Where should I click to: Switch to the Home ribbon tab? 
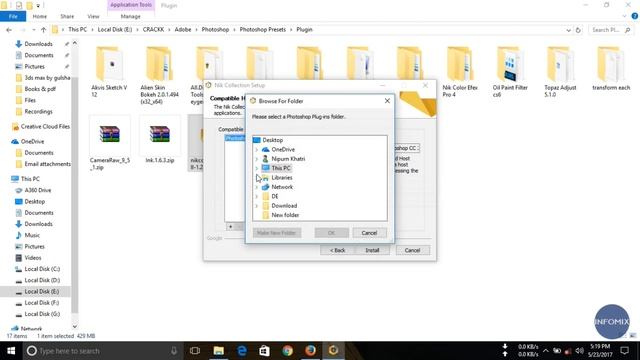pyautogui.click(x=40, y=16)
